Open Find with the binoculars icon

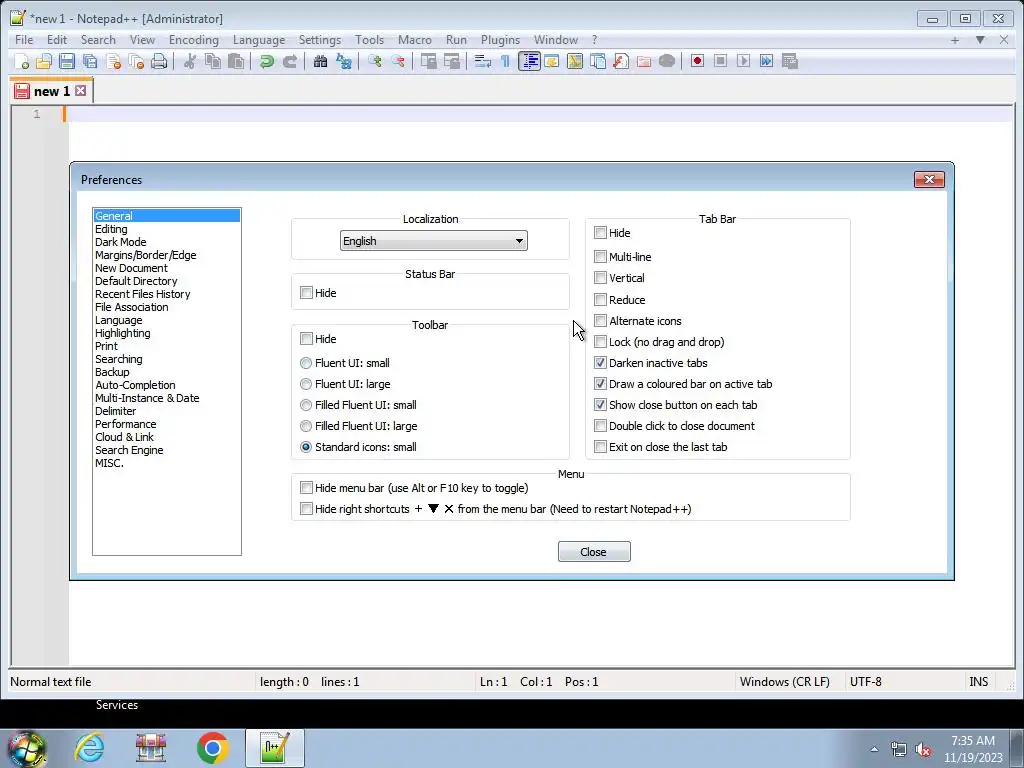coord(320,61)
